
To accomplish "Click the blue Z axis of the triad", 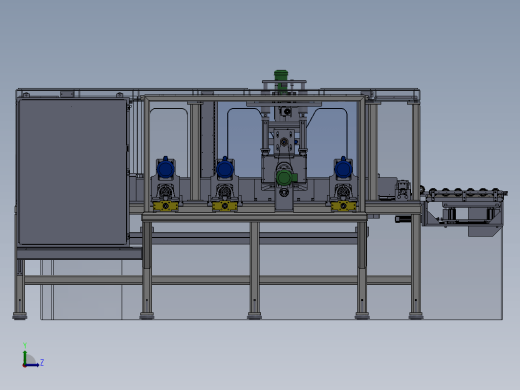I will pos(32,365).
